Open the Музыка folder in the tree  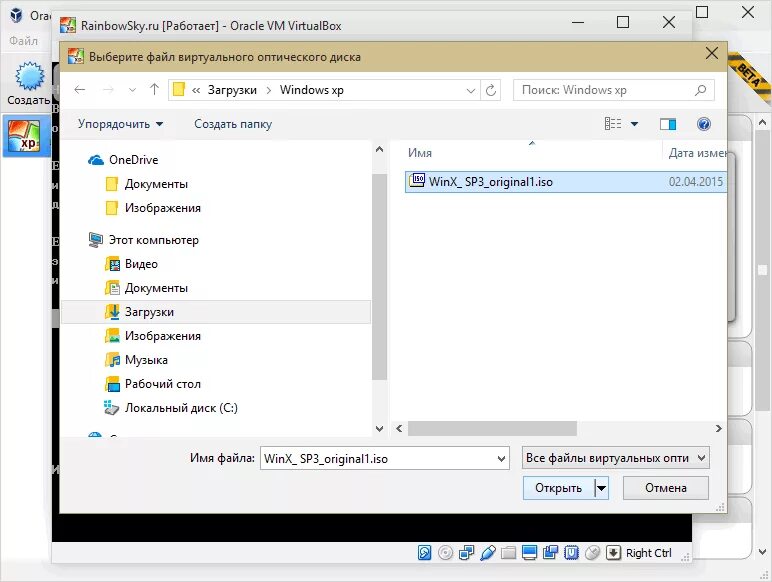point(146,360)
